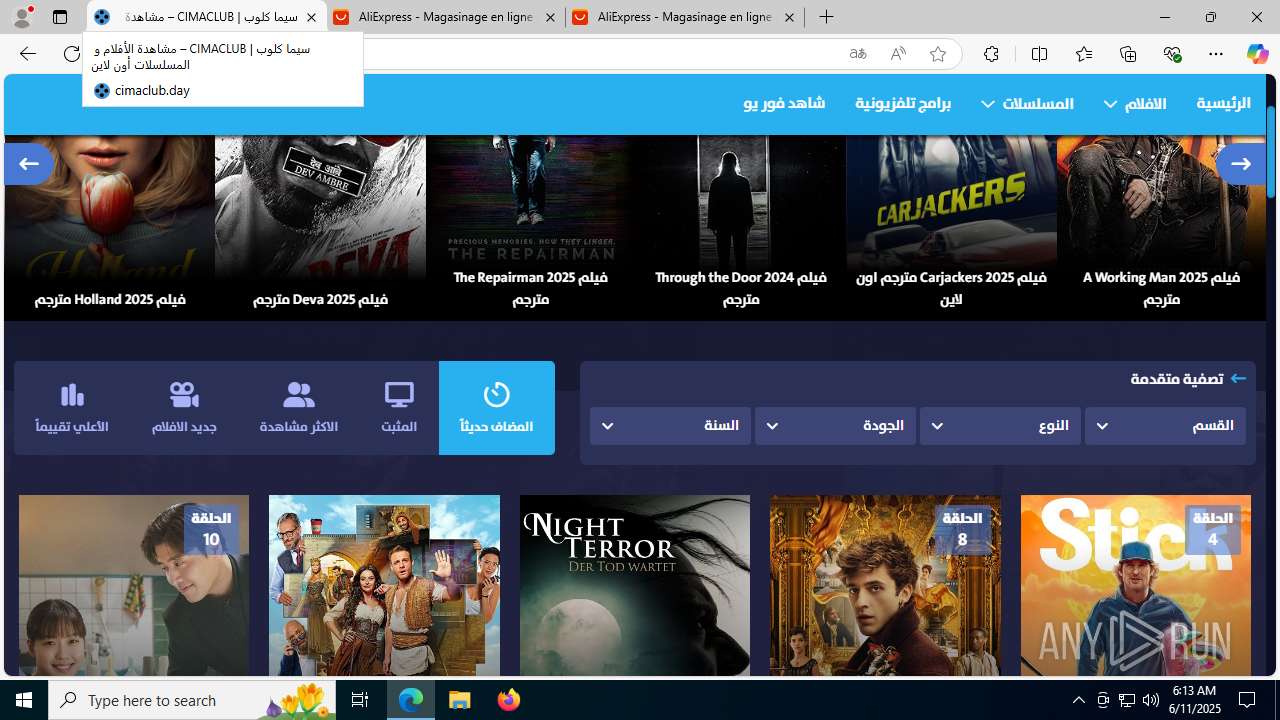Open File Explorer from the taskbar
The height and width of the screenshot is (720, 1280).
point(460,700)
